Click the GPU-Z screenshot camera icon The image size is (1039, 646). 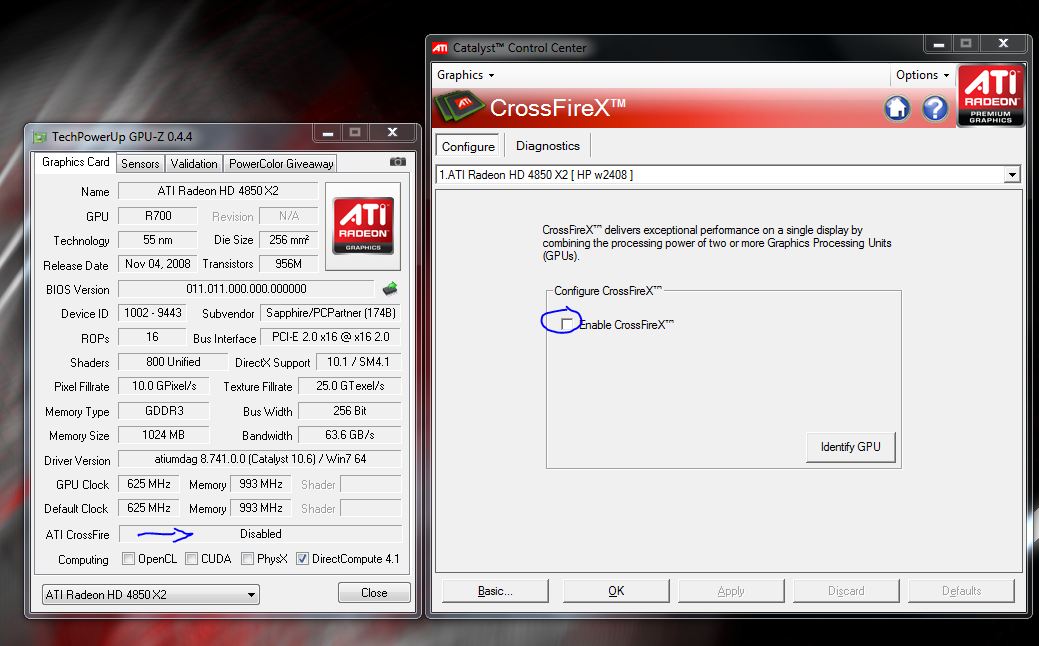(398, 162)
